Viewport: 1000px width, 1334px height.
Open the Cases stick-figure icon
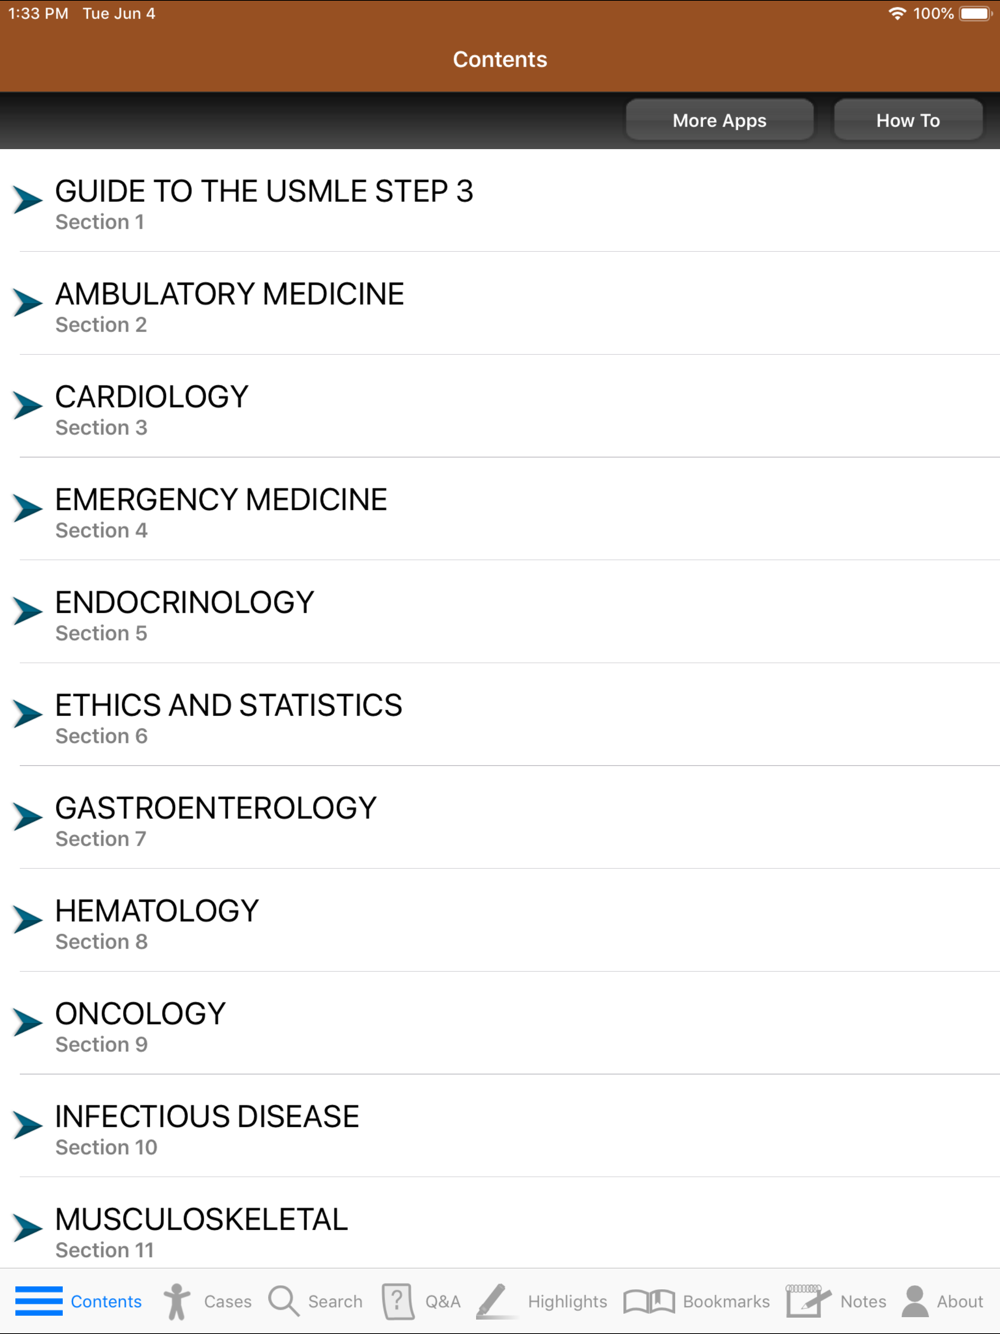(177, 1301)
